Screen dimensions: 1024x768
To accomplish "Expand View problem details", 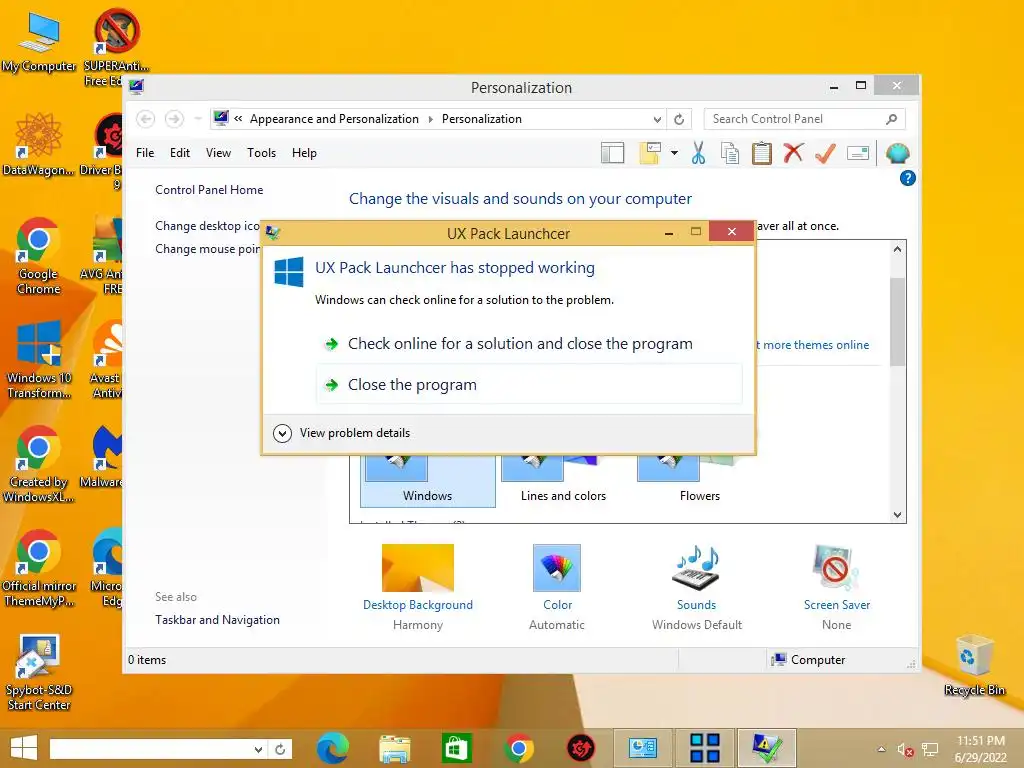I will tap(342, 433).
